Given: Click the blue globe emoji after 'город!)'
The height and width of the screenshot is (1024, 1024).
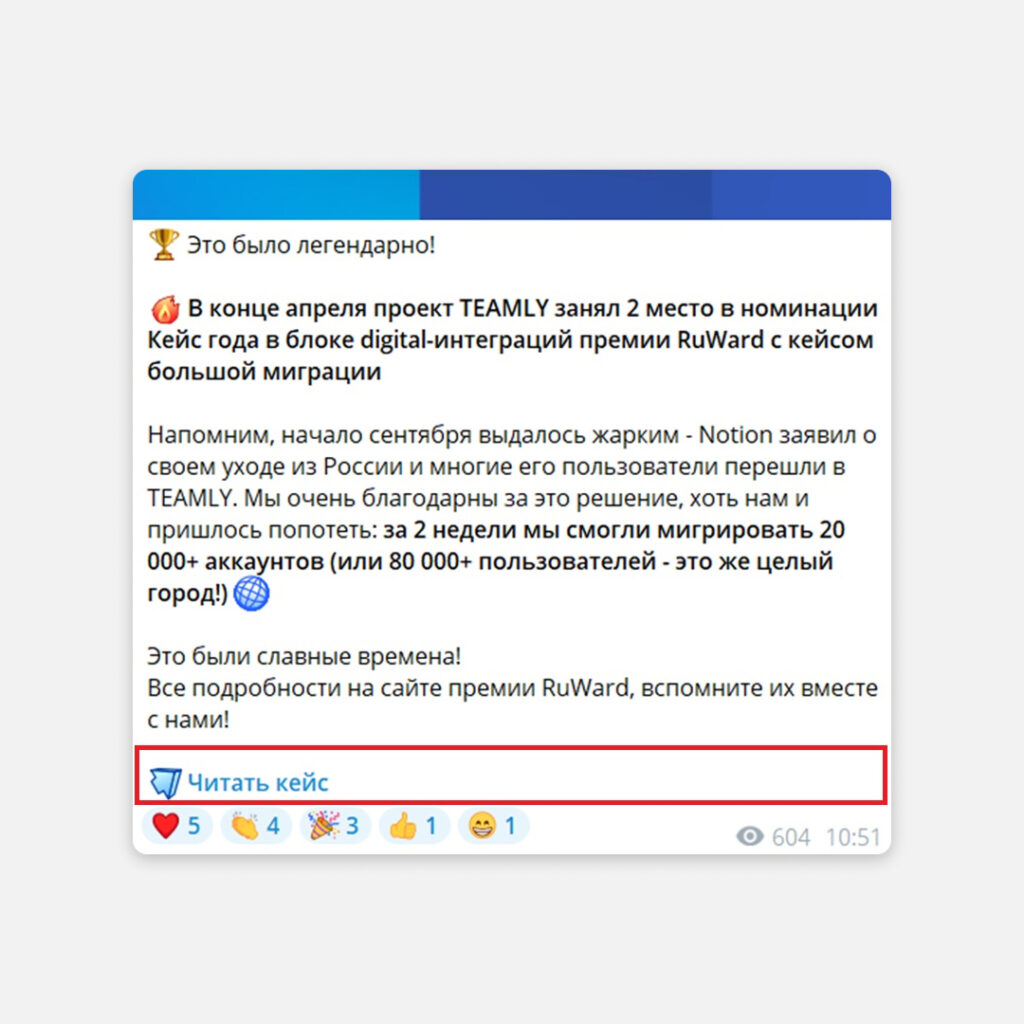Looking at the screenshot, I should point(251,593).
